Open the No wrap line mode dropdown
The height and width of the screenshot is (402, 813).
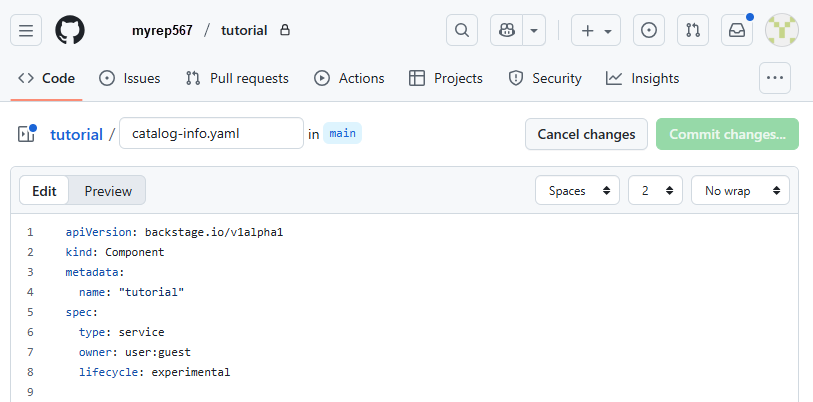(740, 190)
